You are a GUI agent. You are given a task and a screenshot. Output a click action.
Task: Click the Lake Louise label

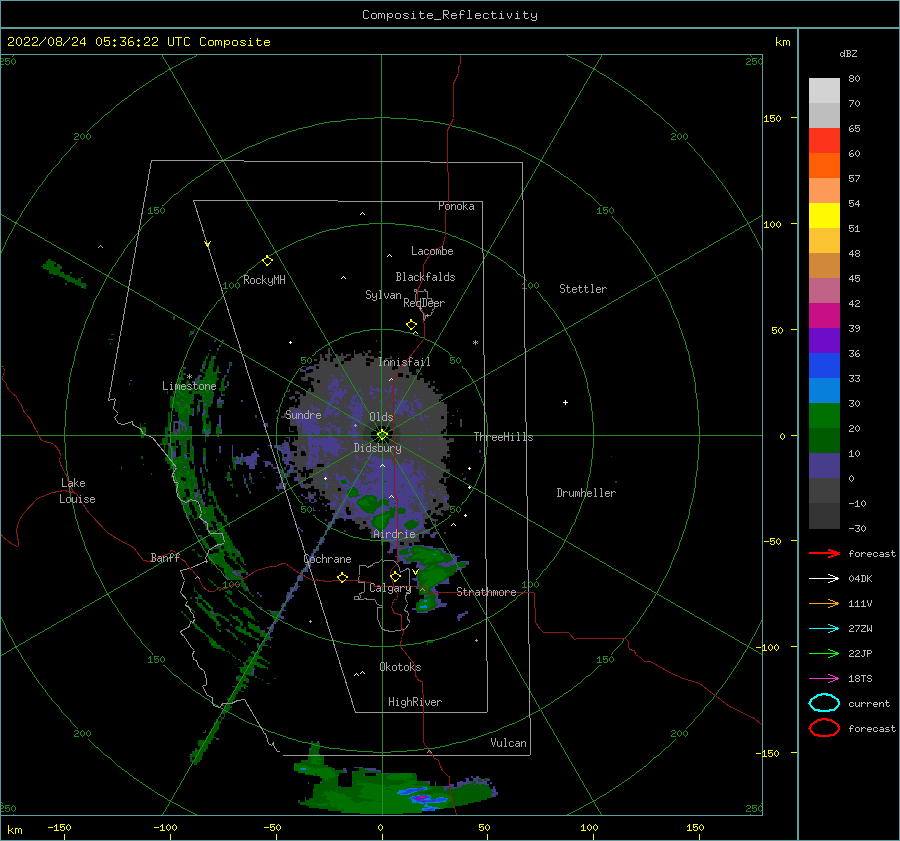point(77,491)
